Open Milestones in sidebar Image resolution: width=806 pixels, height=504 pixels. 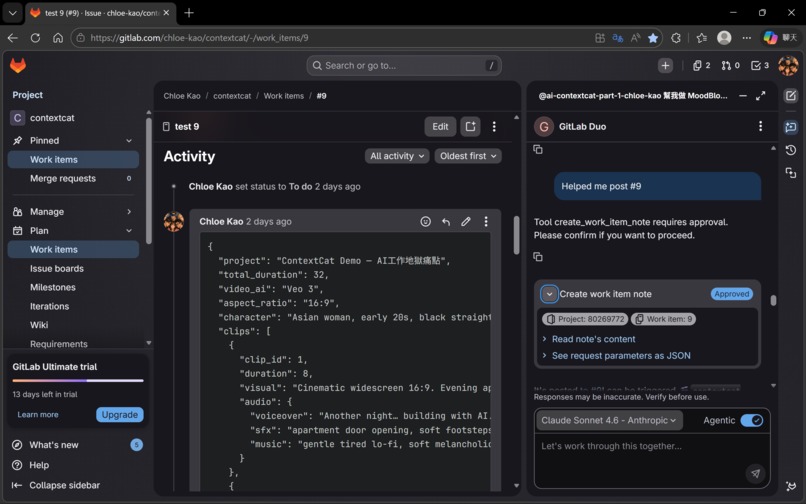(x=73, y=287)
